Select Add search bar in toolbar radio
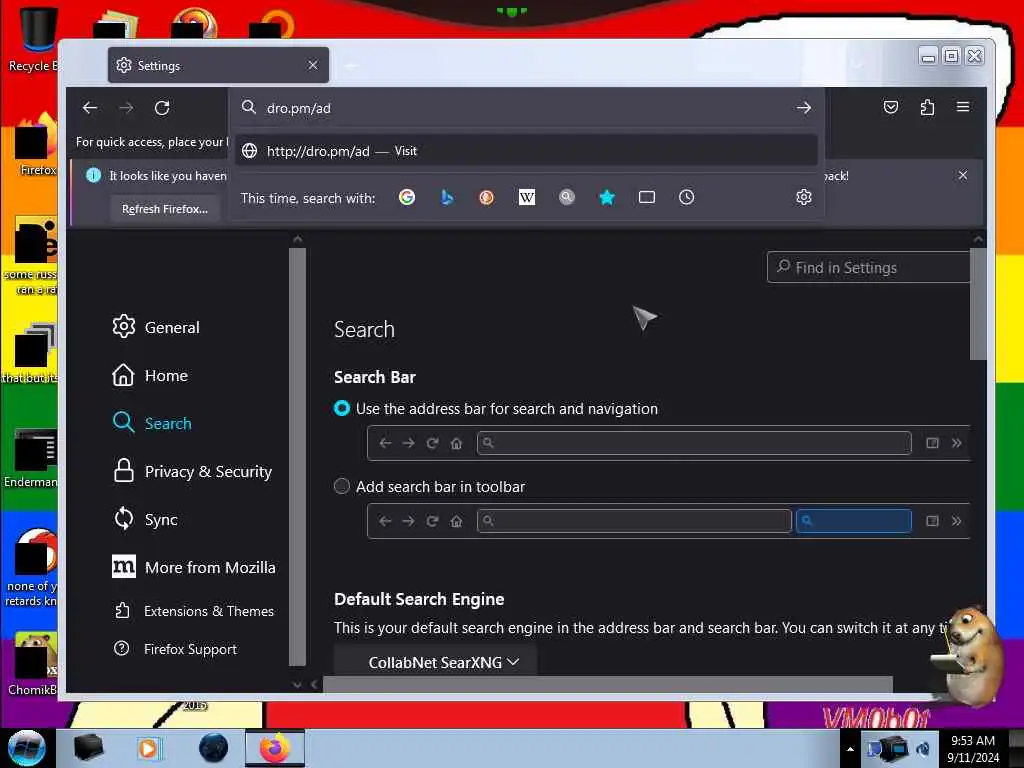Image resolution: width=1024 pixels, height=768 pixels. pos(342,487)
